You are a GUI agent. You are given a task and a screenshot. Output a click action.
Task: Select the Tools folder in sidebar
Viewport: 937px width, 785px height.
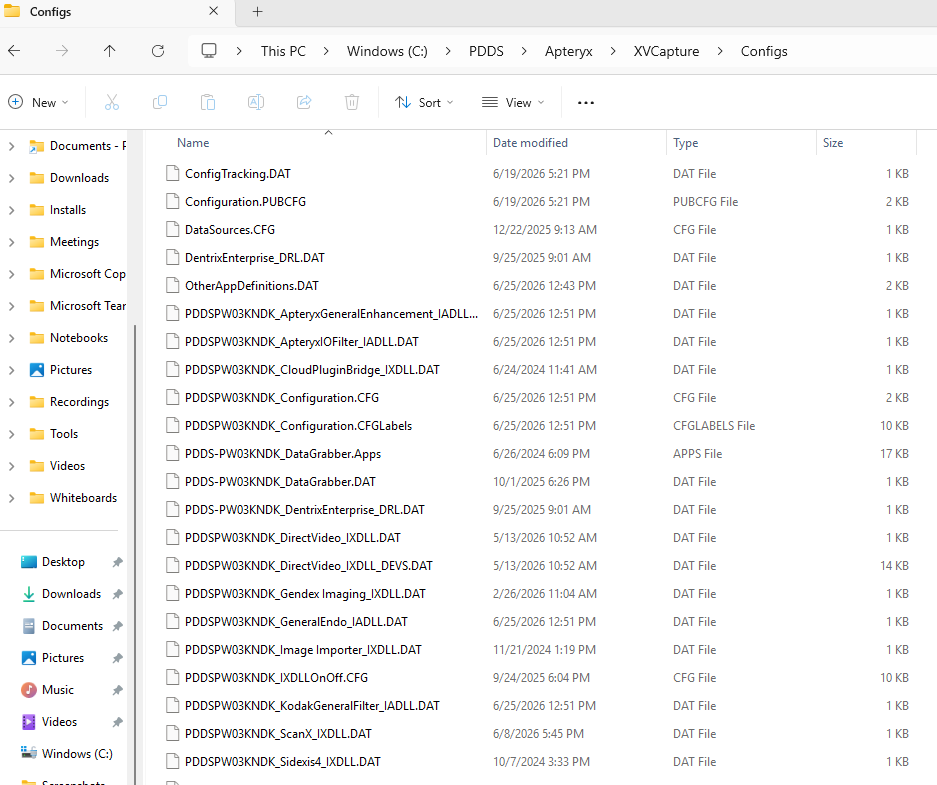64,434
